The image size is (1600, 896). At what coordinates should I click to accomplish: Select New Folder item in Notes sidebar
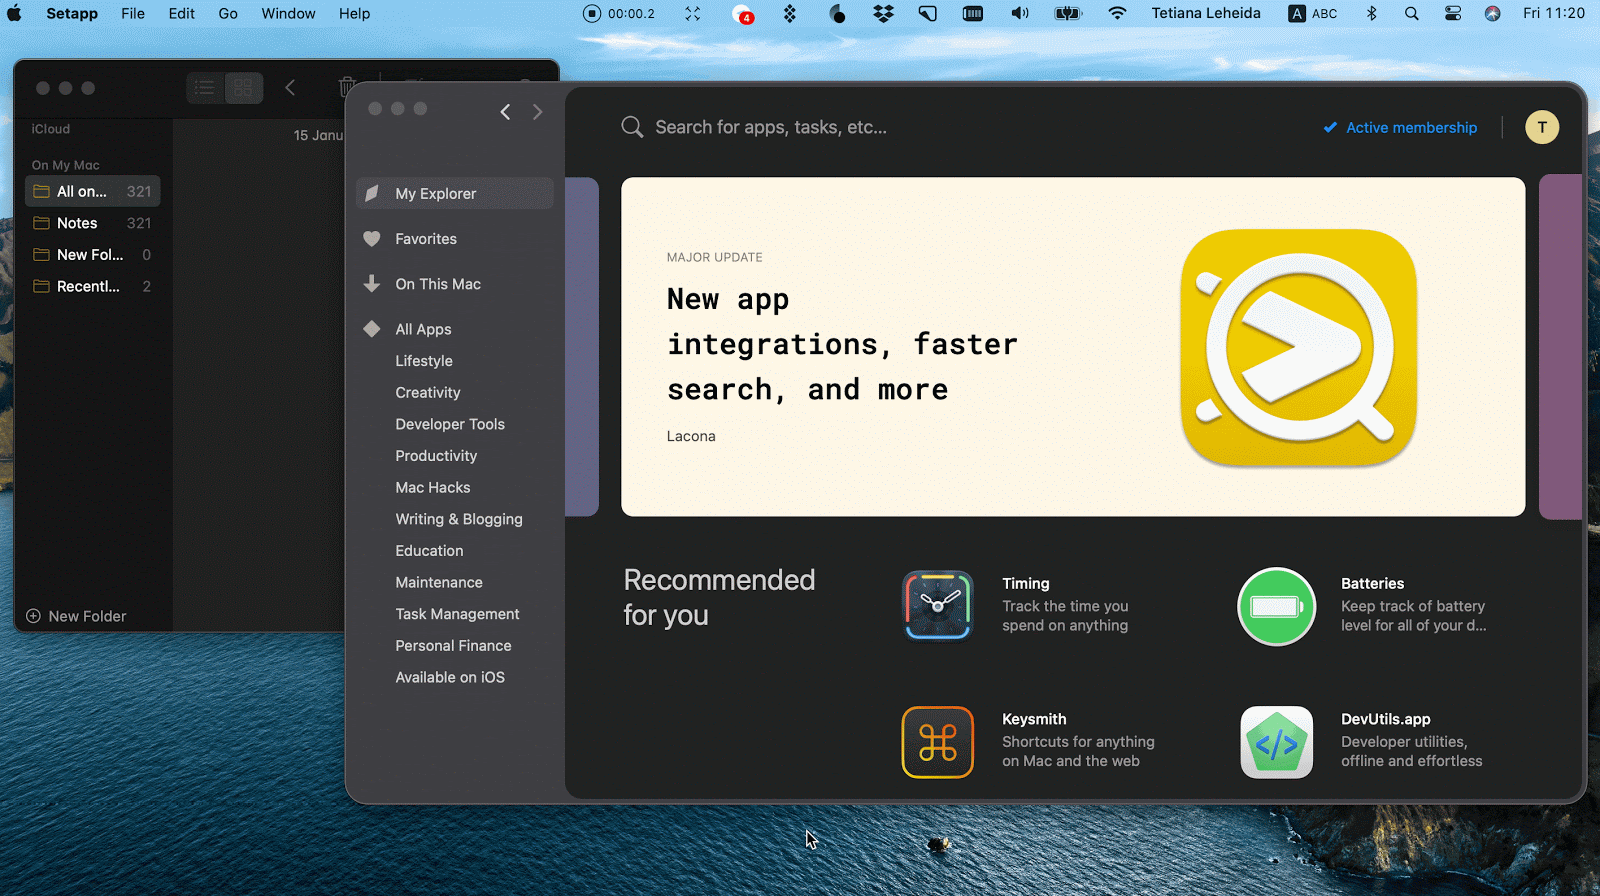(92, 255)
